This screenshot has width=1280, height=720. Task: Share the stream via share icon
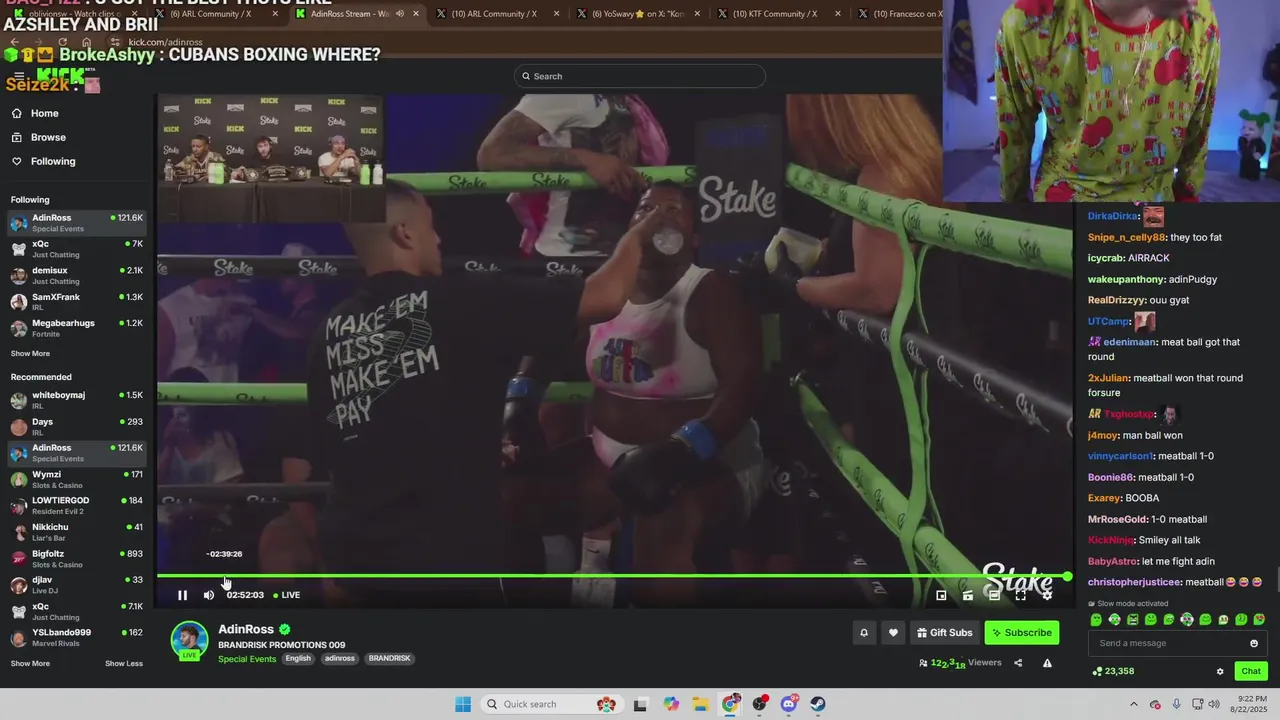1018,663
